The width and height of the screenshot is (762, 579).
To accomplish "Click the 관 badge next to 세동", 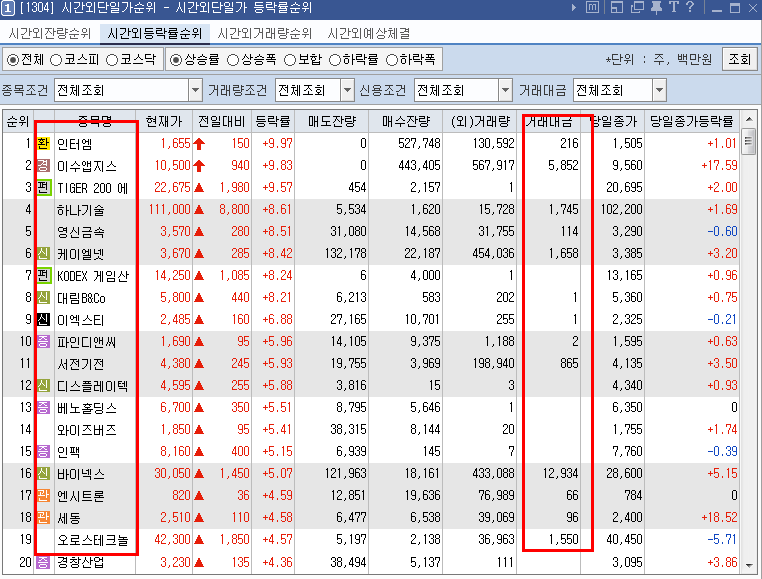I will [x=43, y=517].
